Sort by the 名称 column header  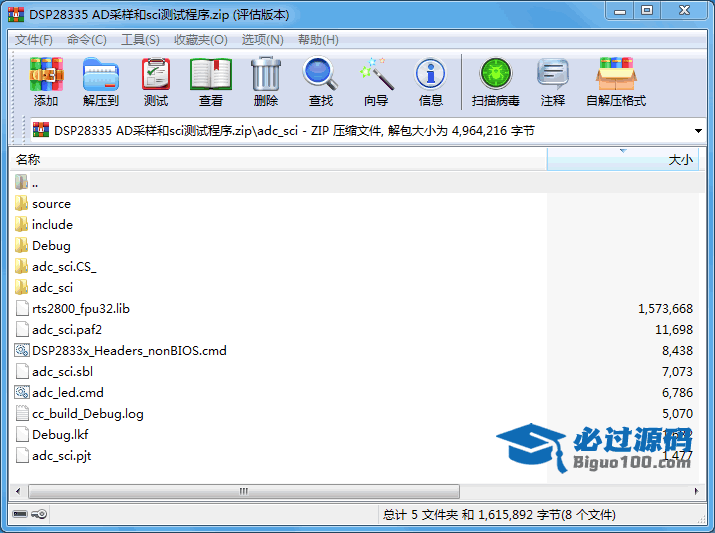point(278,159)
